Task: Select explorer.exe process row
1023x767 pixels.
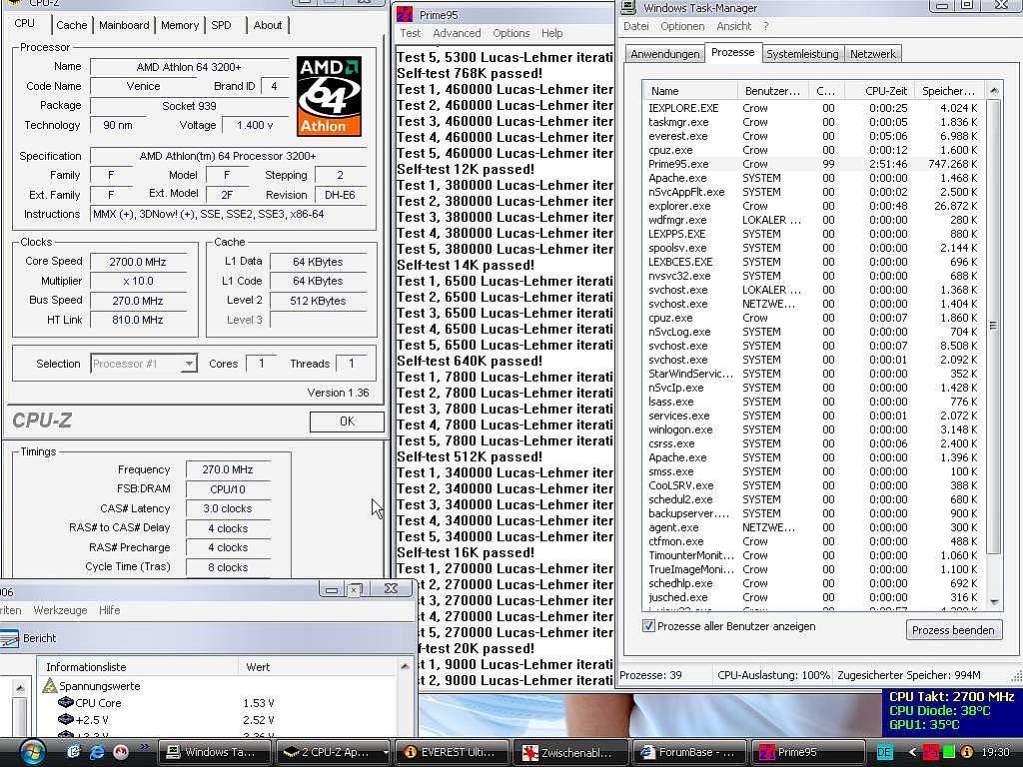Action: point(814,205)
